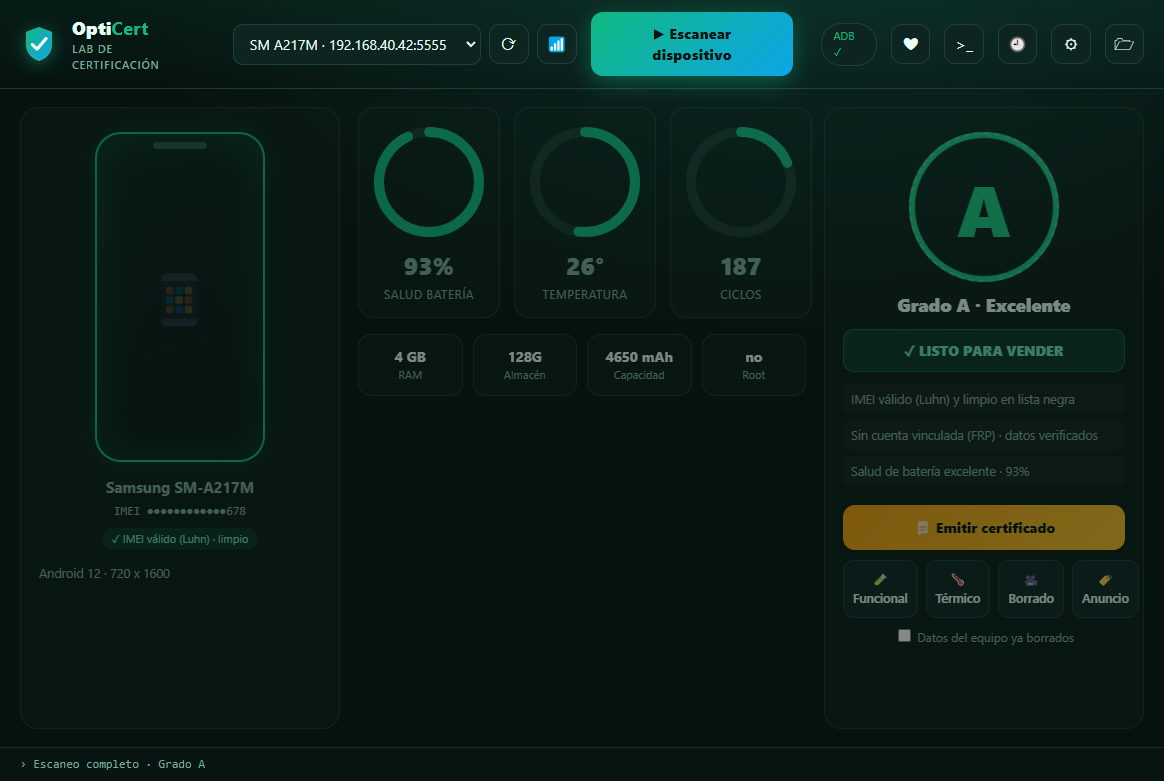Click 'Grado A · Excelente' heading
The height and width of the screenshot is (781, 1164).
point(984,306)
